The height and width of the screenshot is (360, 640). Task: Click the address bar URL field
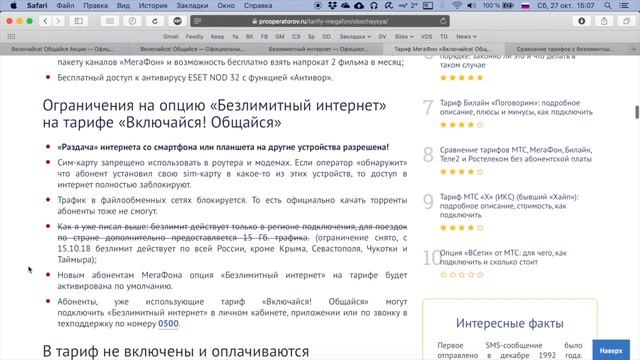click(320, 21)
